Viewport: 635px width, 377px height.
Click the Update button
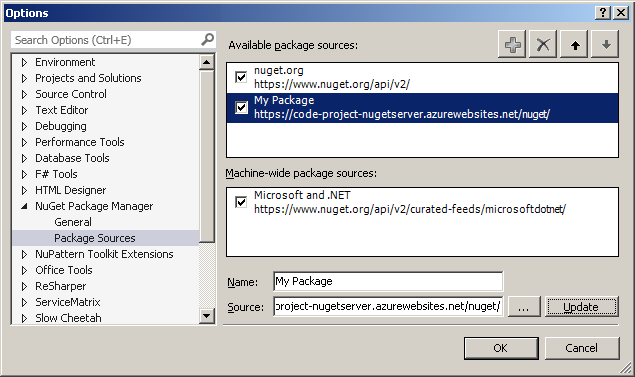coord(582,307)
